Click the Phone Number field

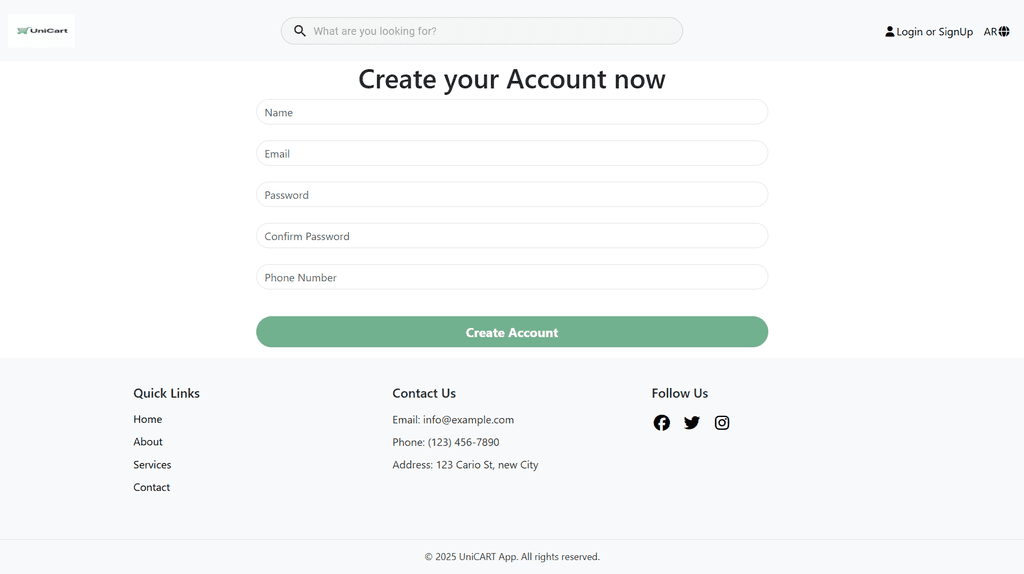click(512, 278)
